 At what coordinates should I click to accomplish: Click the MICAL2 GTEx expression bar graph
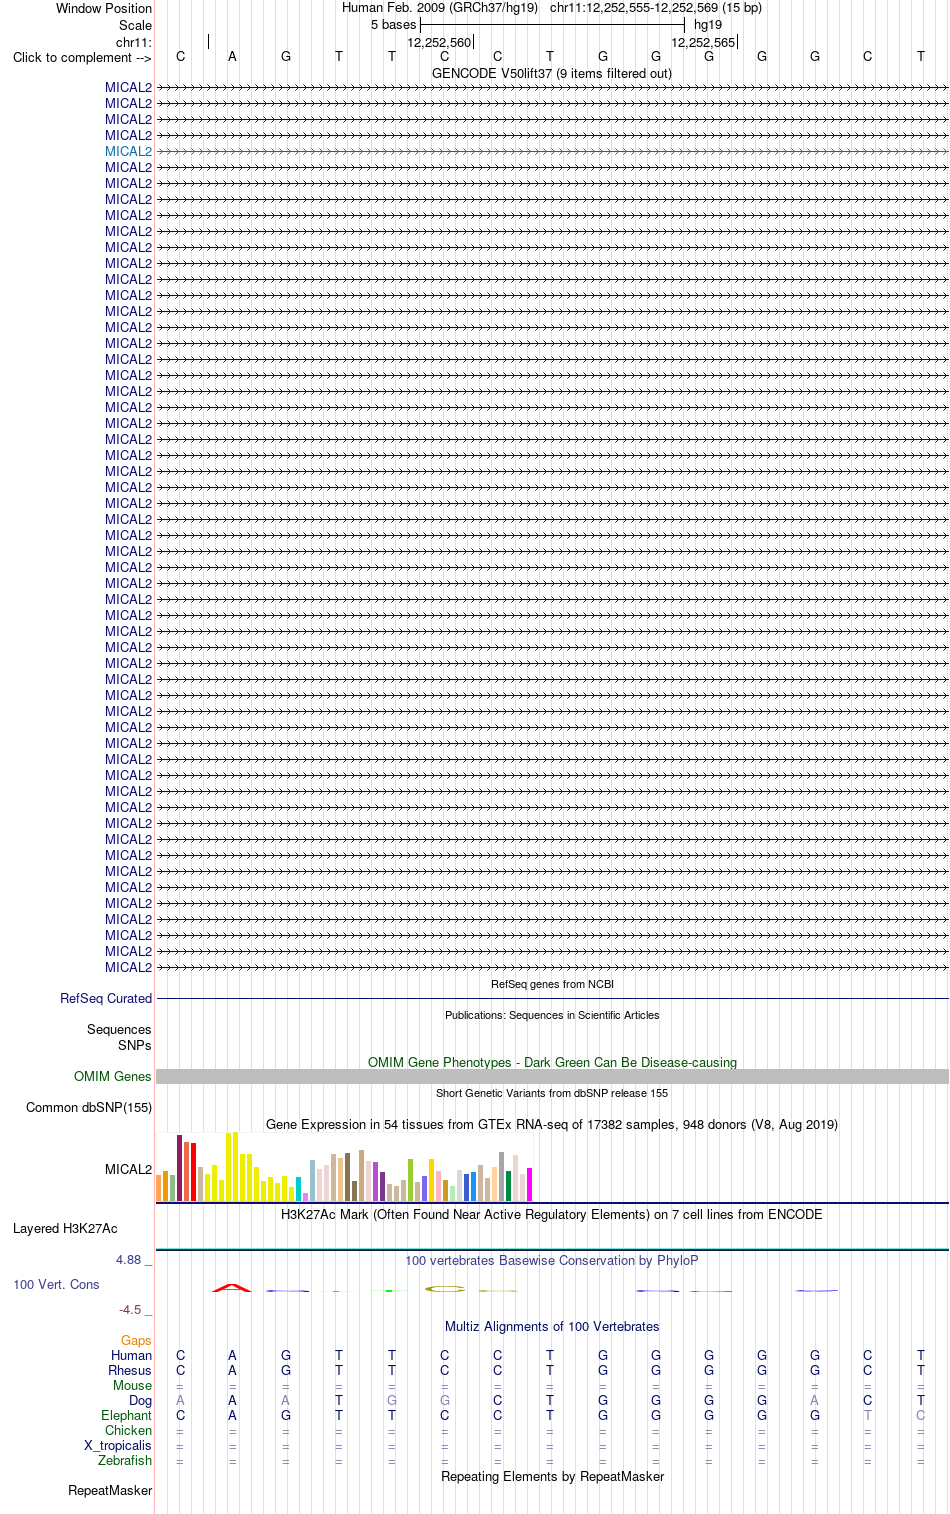click(x=344, y=1167)
